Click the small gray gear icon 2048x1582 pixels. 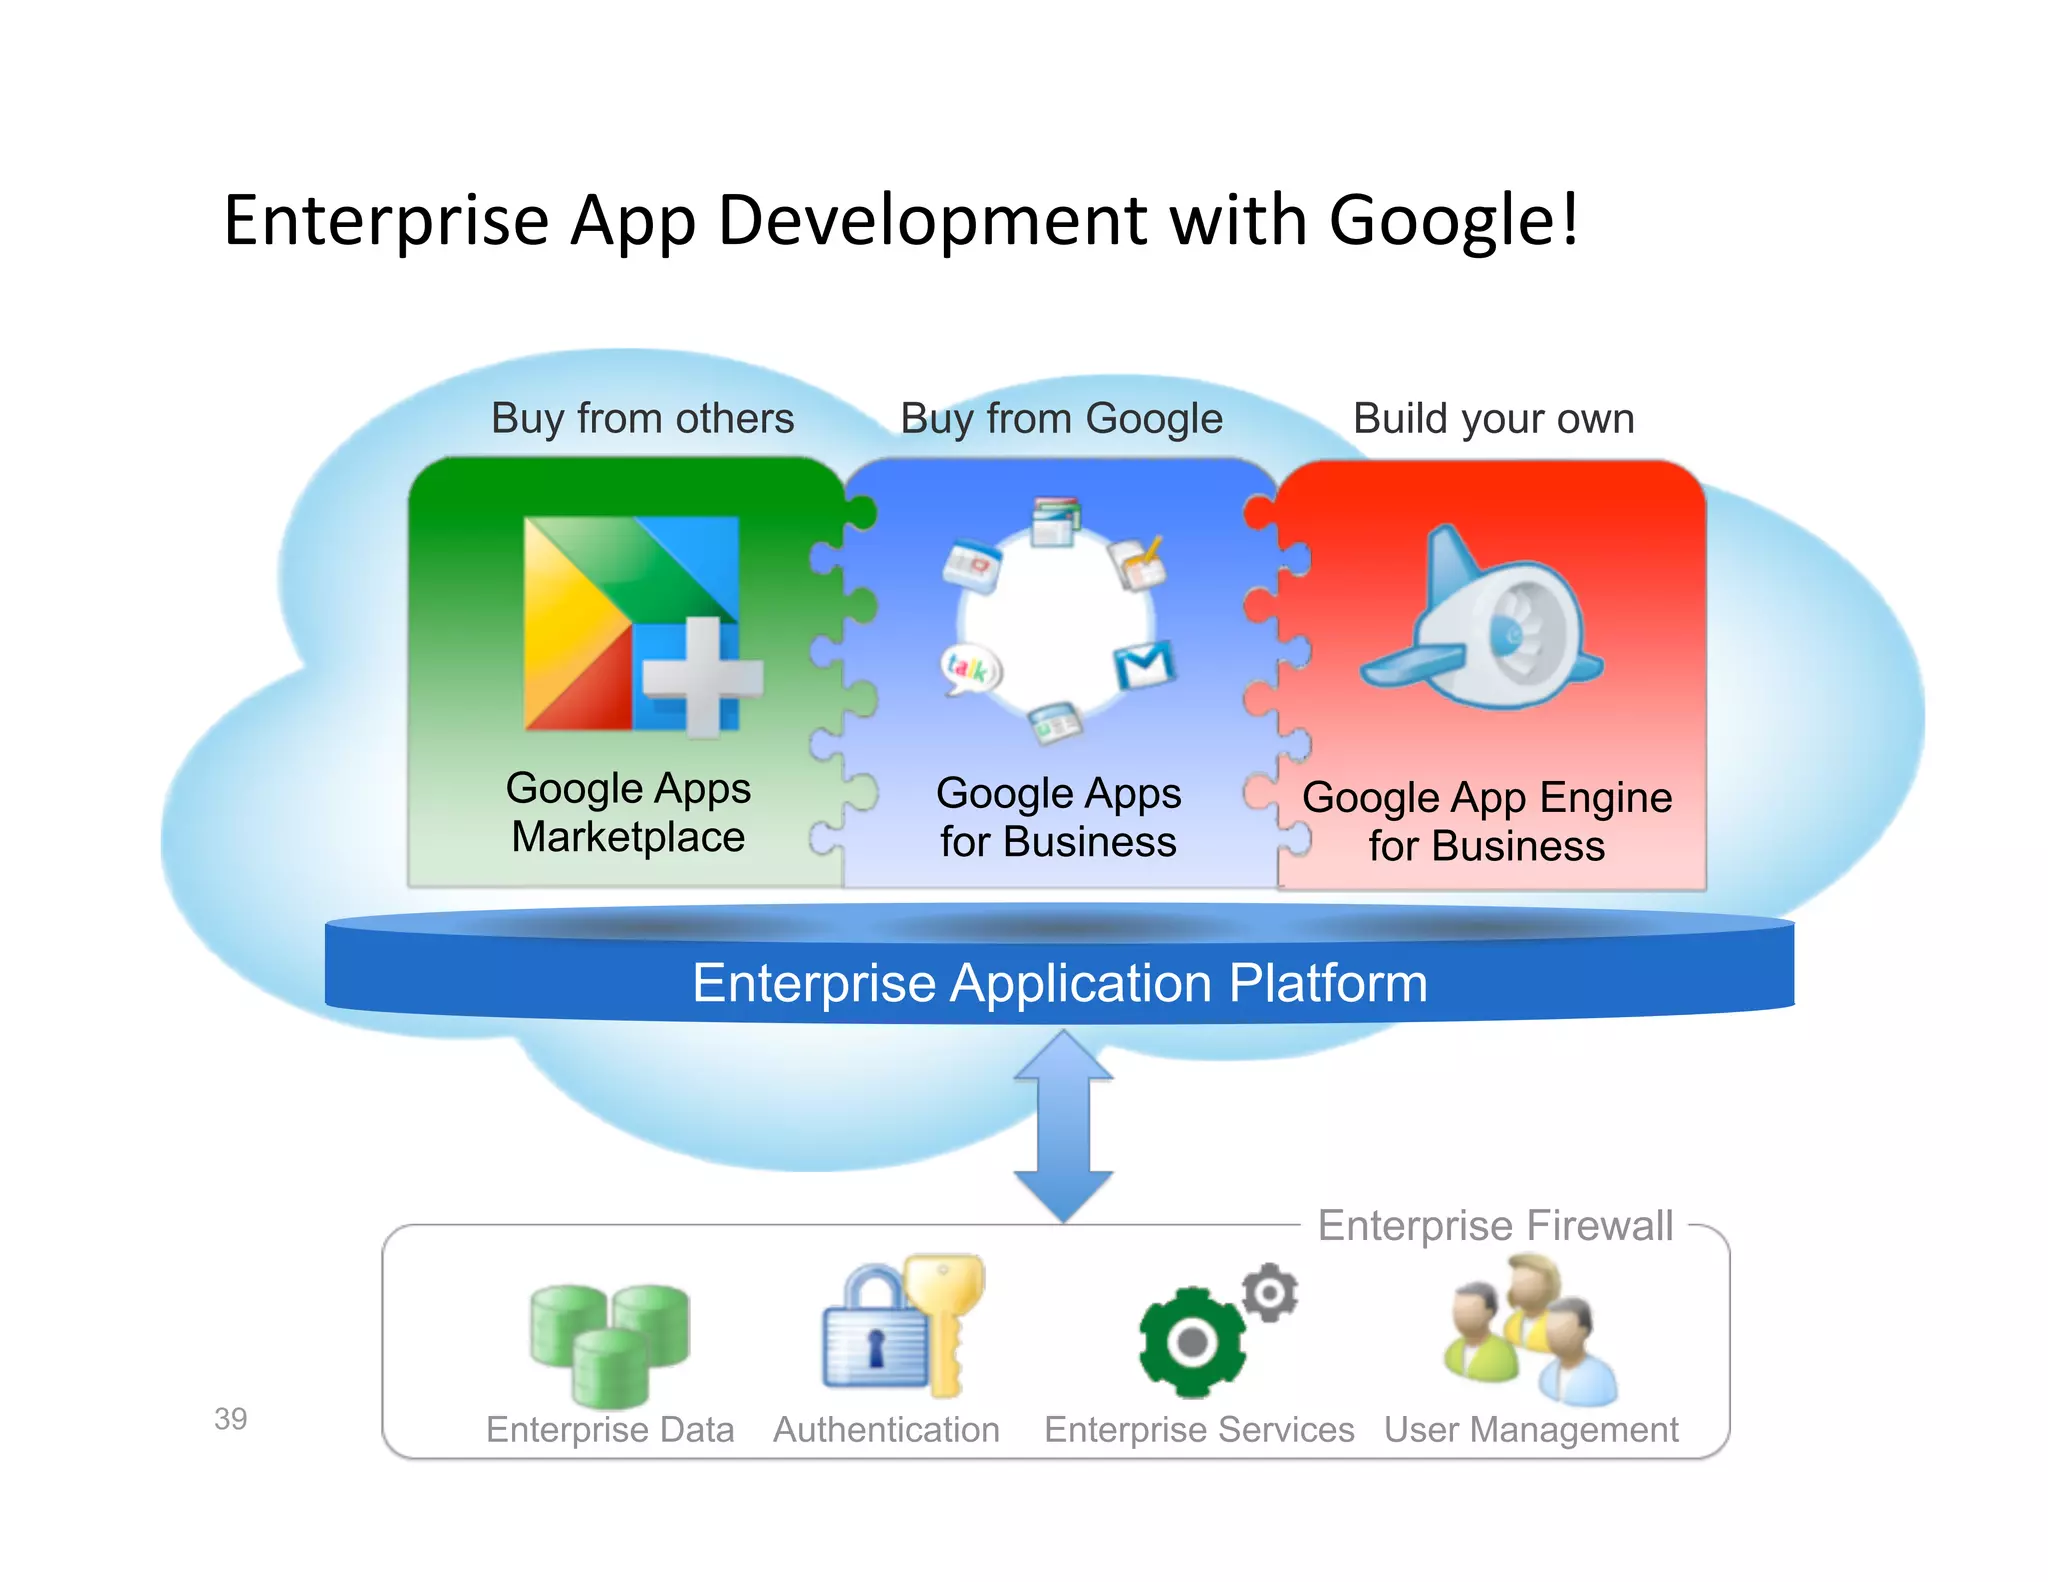tap(1270, 1293)
